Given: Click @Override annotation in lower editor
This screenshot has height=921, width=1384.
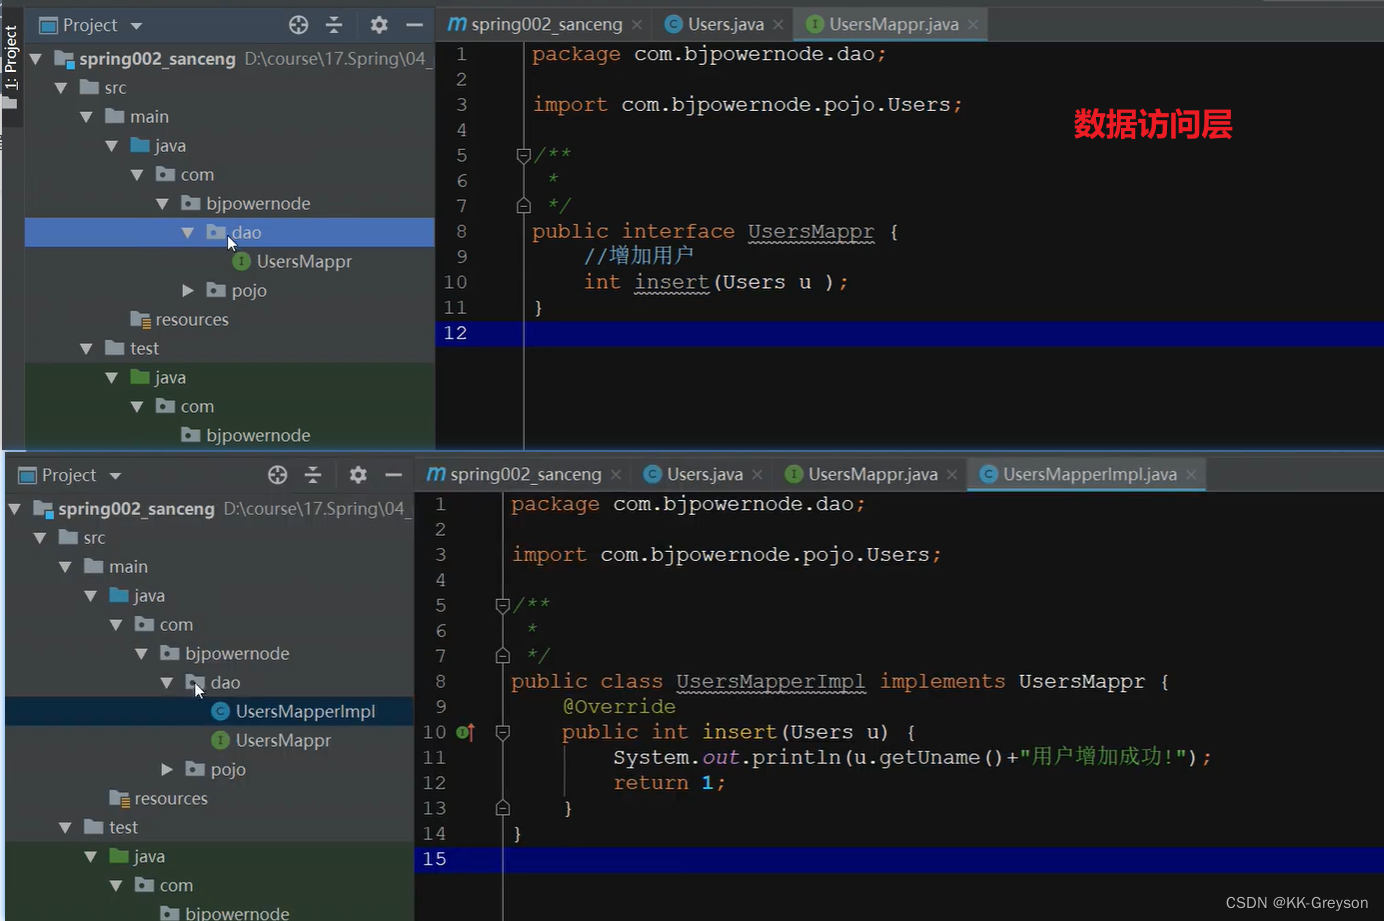Looking at the screenshot, I should pyautogui.click(x=619, y=707).
